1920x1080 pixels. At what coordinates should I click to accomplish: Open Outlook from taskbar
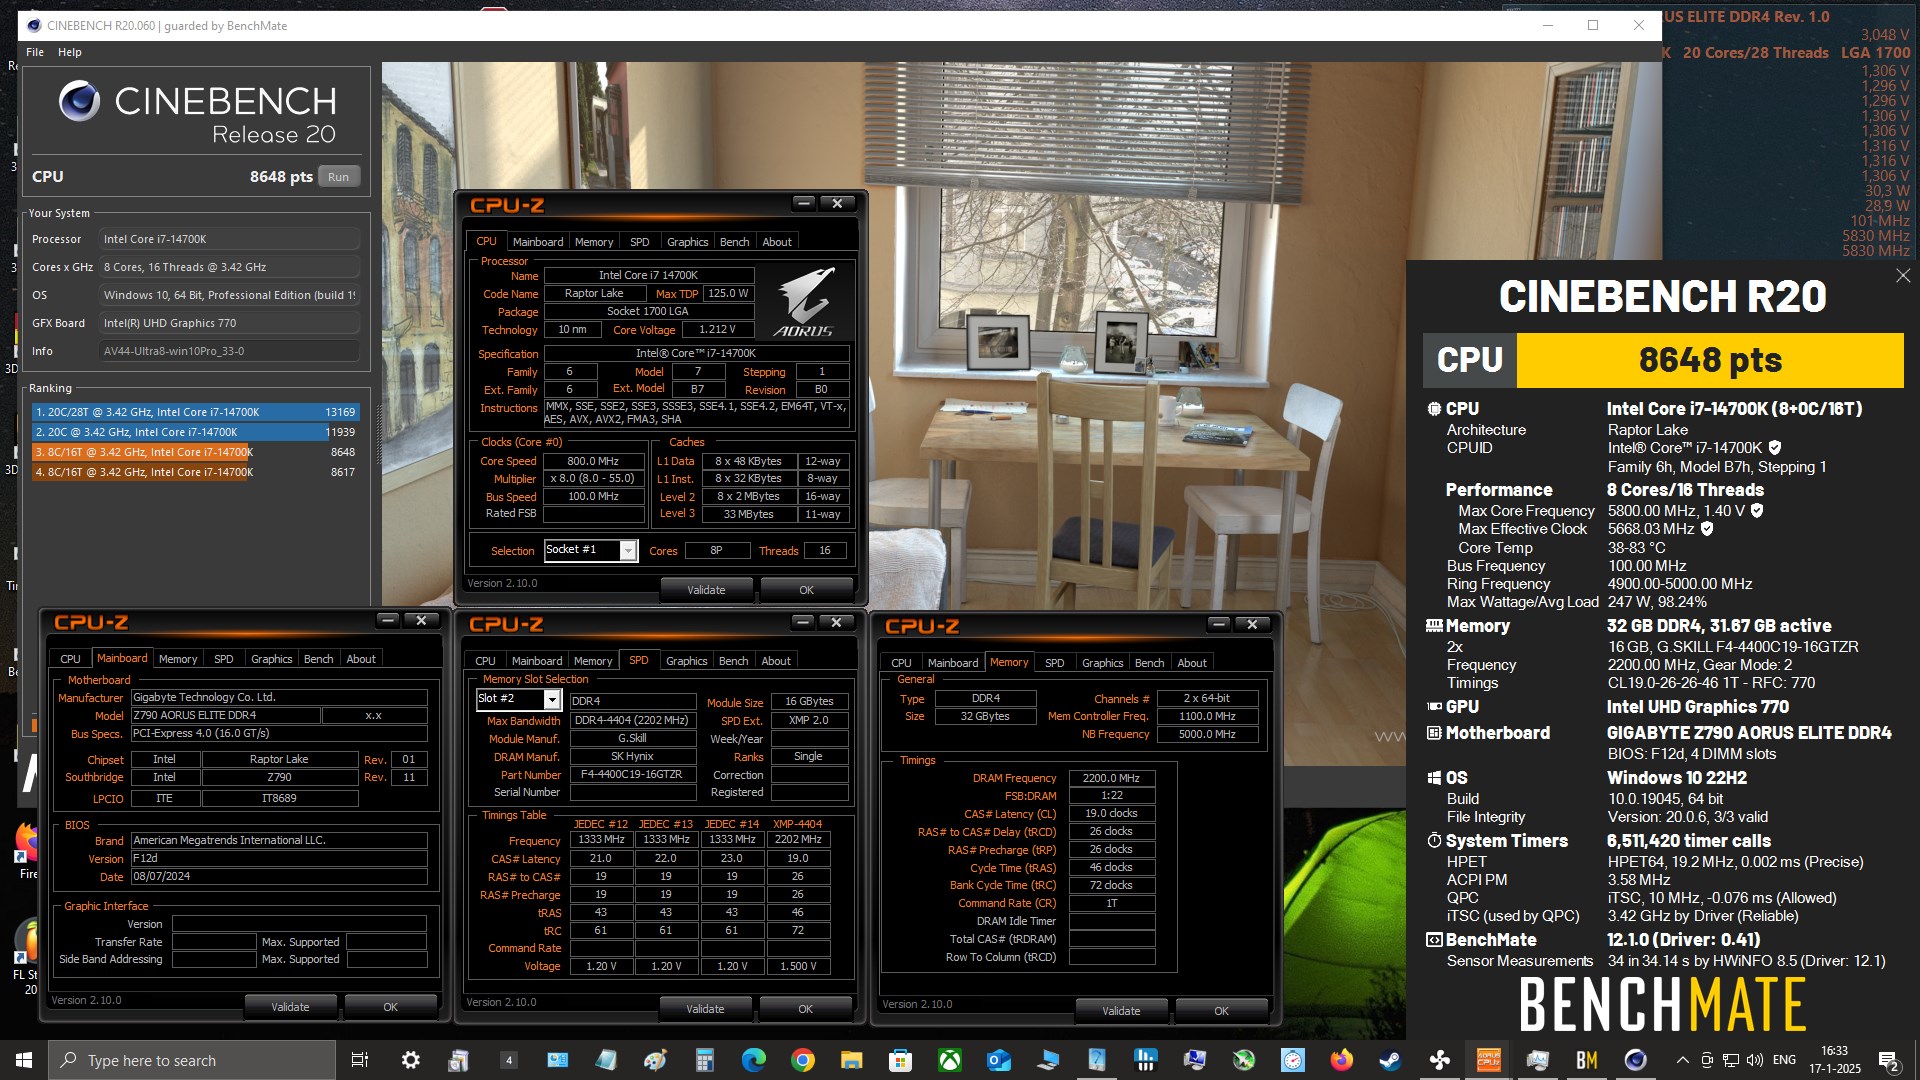998,1060
